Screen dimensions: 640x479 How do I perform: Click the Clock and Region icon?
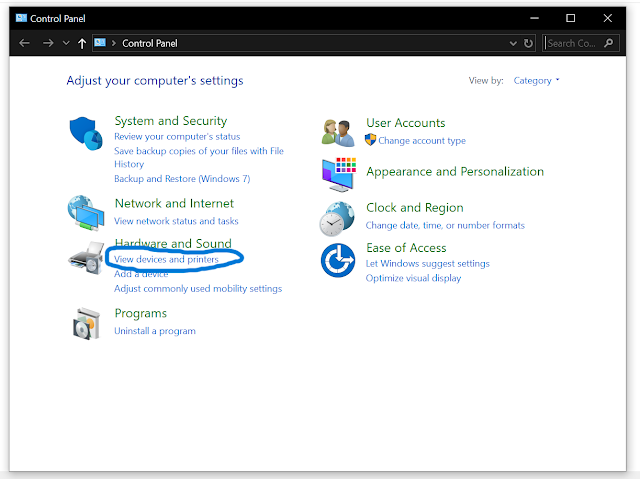click(x=337, y=219)
